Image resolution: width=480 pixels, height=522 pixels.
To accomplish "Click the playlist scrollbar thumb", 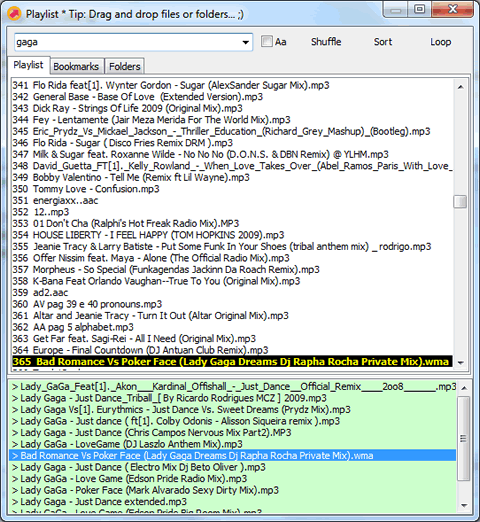I will click(460, 201).
